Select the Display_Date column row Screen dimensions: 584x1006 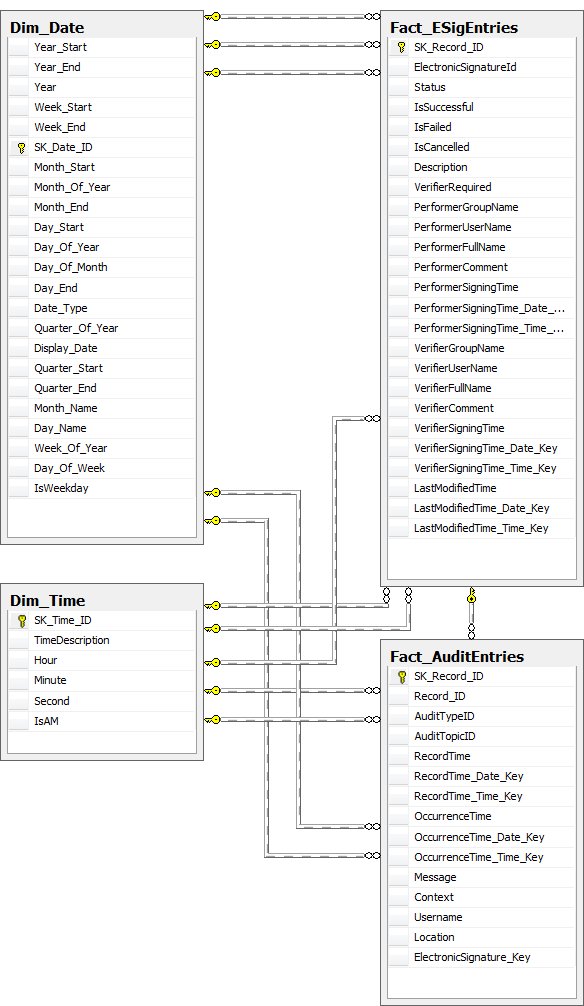101,348
